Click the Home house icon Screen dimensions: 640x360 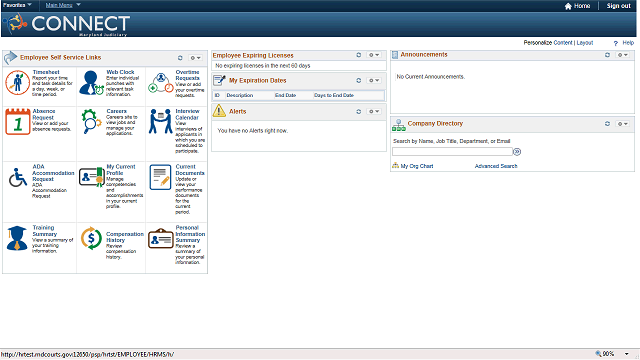click(x=568, y=6)
